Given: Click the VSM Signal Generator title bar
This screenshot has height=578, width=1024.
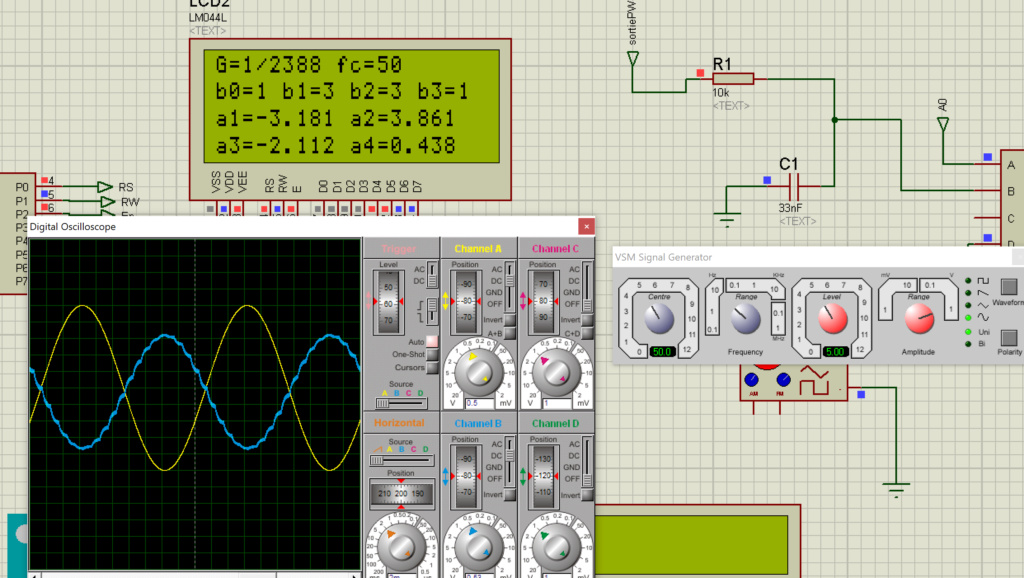Looking at the screenshot, I should [x=818, y=257].
